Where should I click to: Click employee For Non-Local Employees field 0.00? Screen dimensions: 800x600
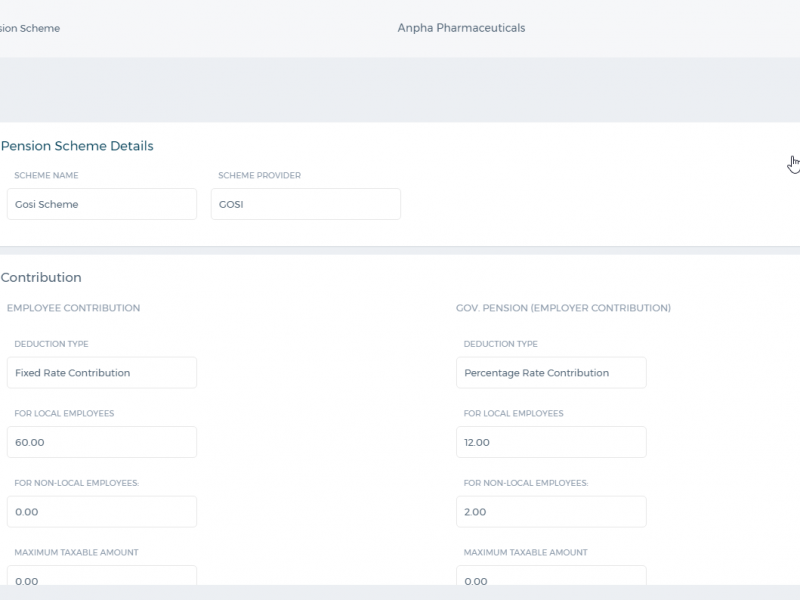pyautogui.click(x=102, y=511)
